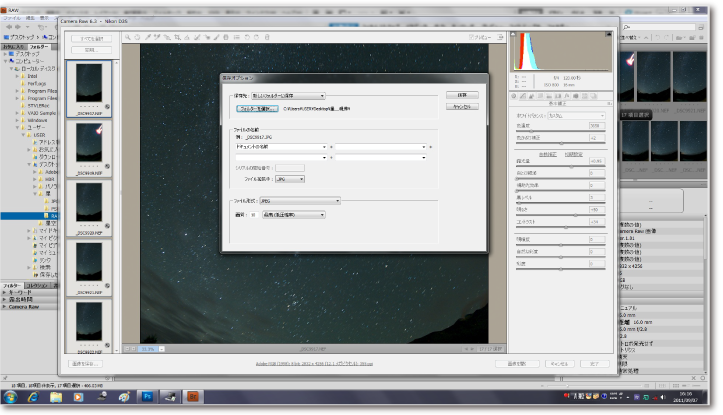The height and width of the screenshot is (415, 723).
Task: Select the Crop tool in the toolbar
Action: [176, 37]
